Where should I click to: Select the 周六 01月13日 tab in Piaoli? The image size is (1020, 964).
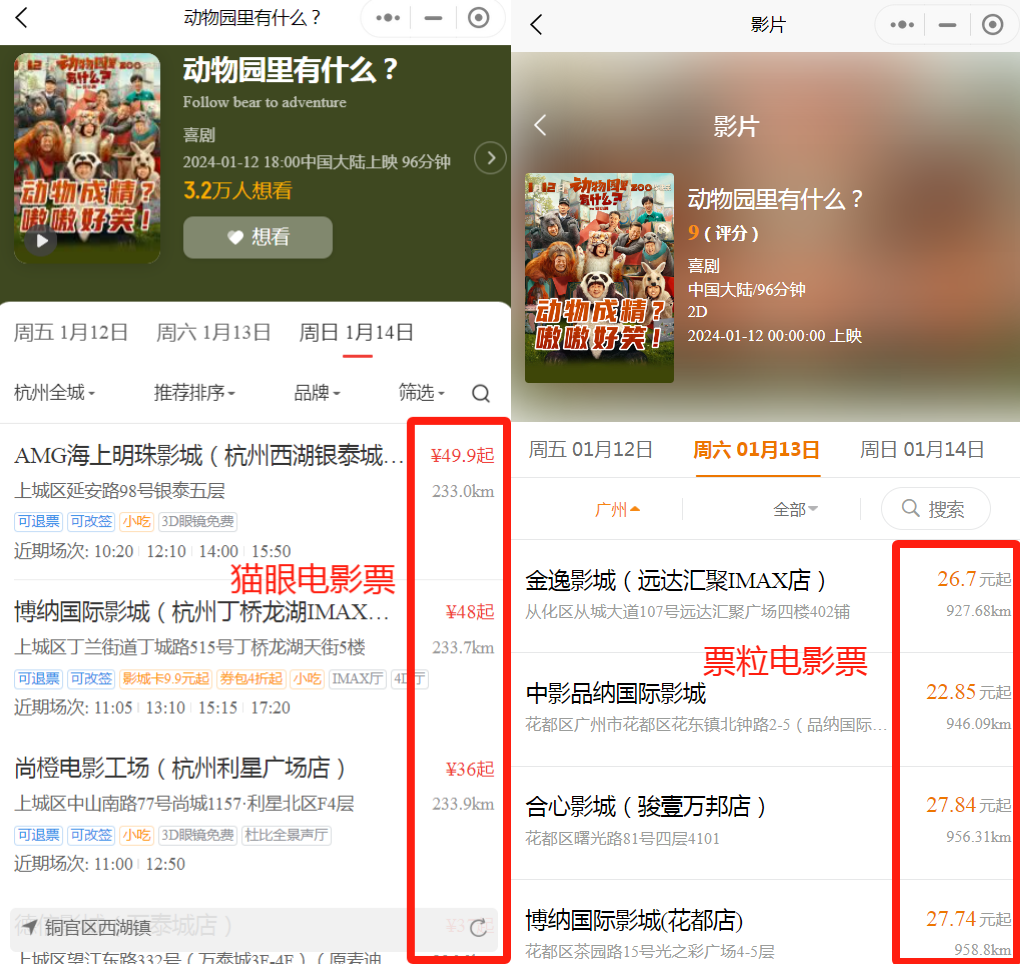pyautogui.click(x=757, y=450)
